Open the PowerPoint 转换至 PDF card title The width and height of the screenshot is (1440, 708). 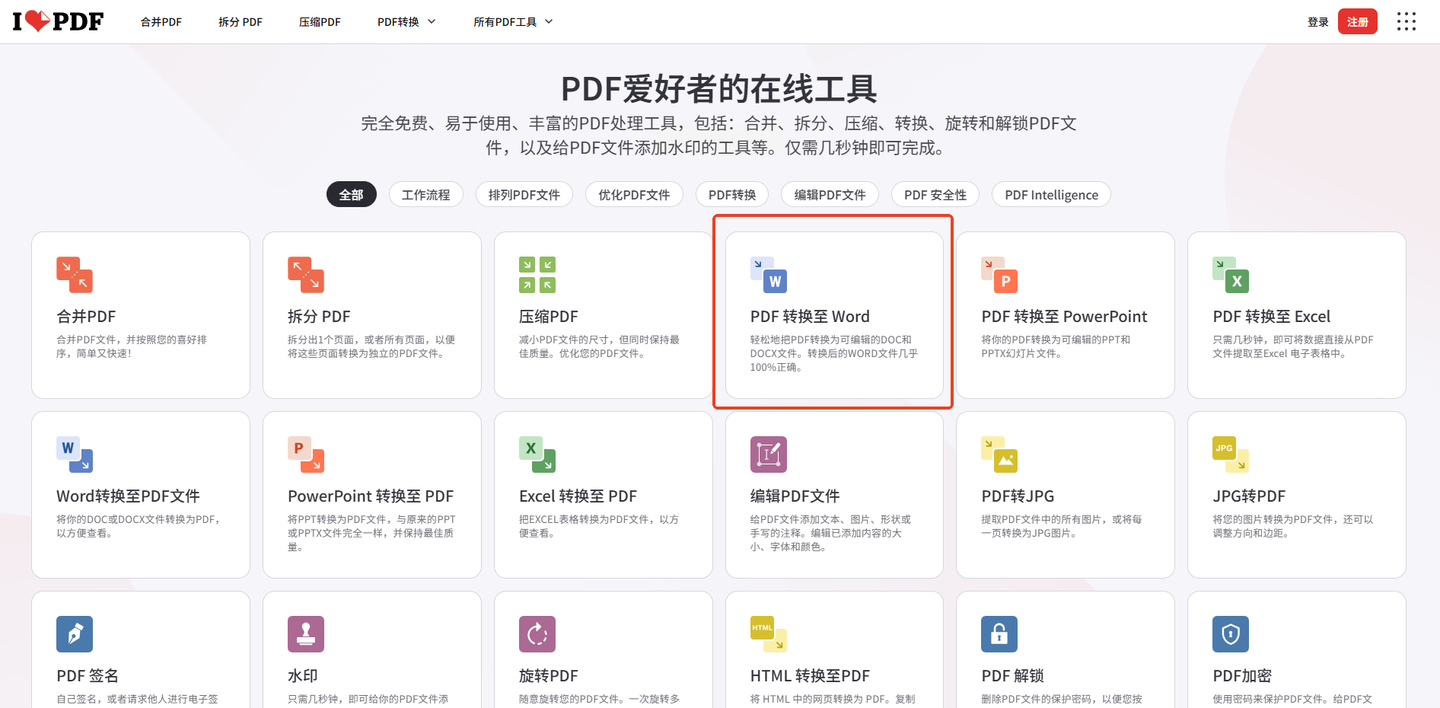coord(371,496)
